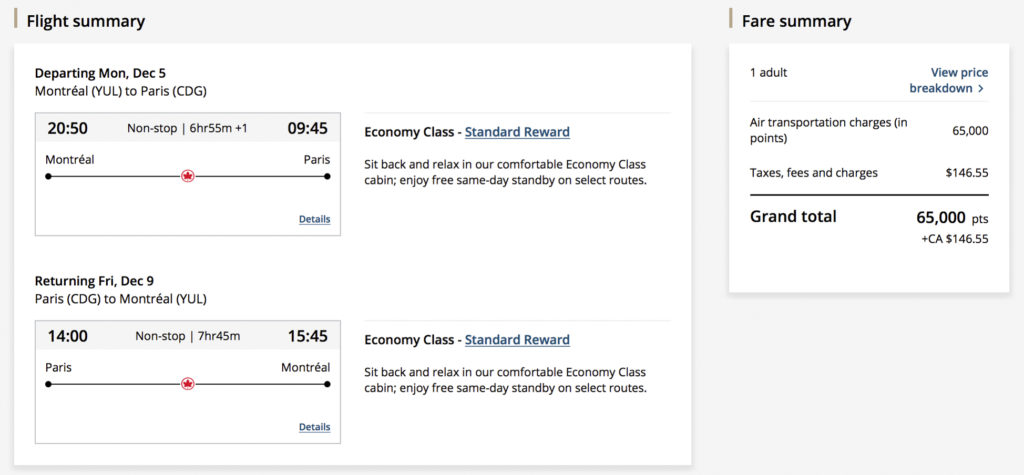Click the chevron arrow beside price breakdown
The image size is (1024, 475).
tap(981, 89)
